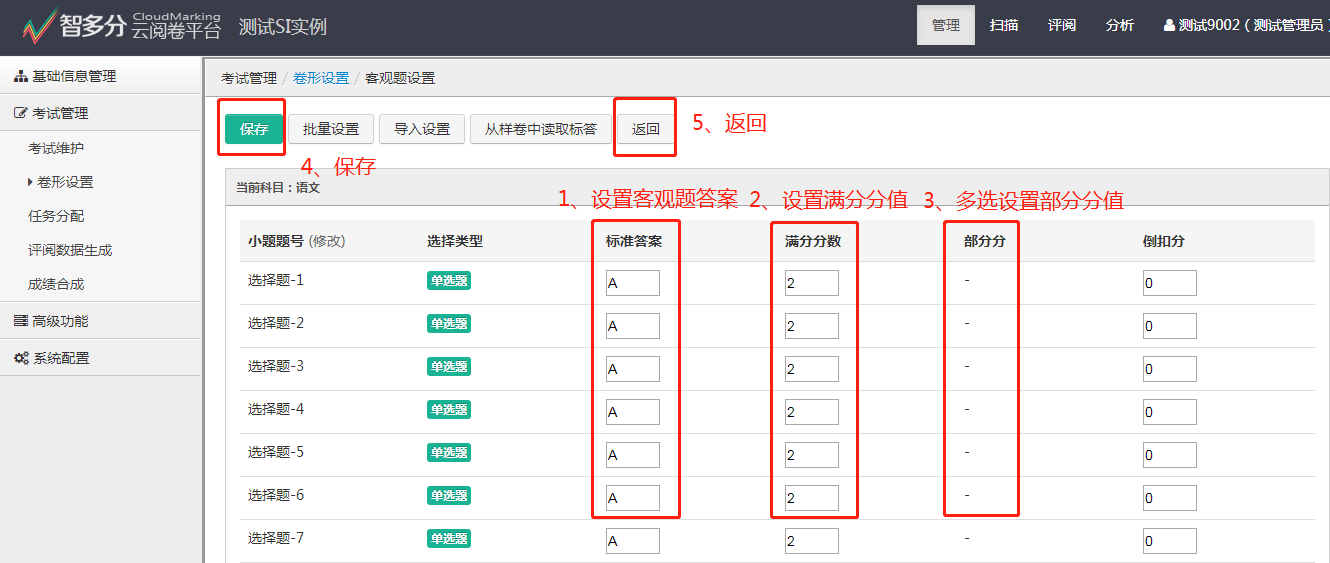Click the 系统配置 gears icon
This screenshot has width=1330, height=563.
point(21,358)
